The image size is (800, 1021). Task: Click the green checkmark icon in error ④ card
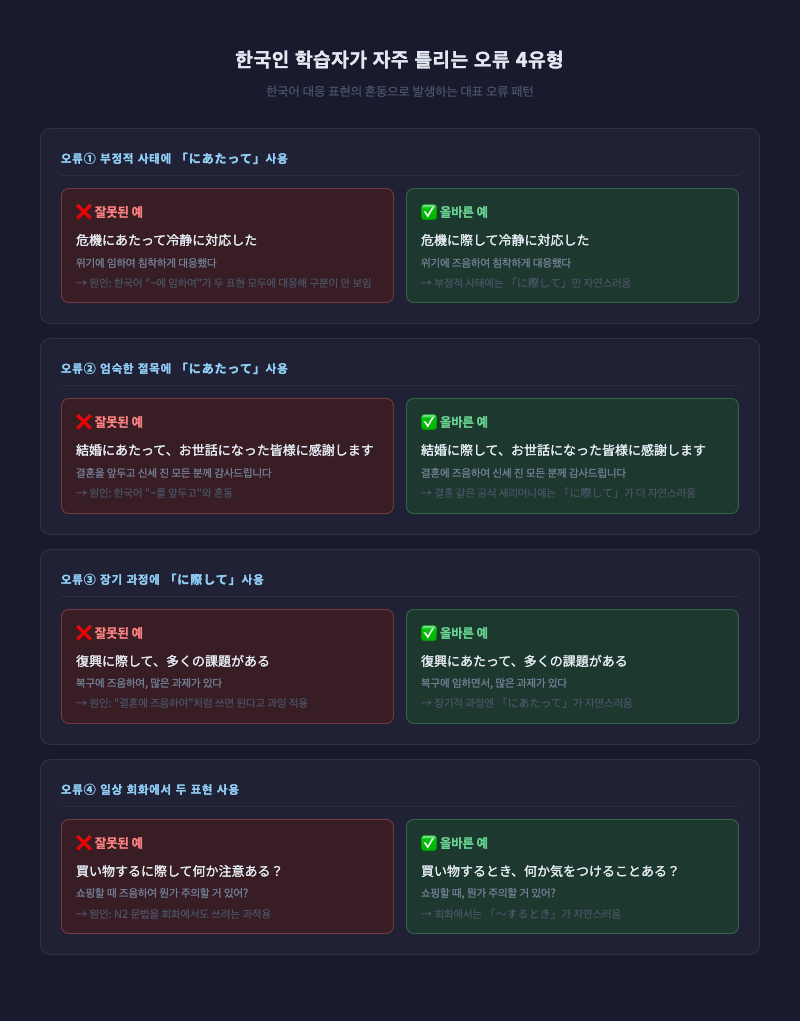428,843
